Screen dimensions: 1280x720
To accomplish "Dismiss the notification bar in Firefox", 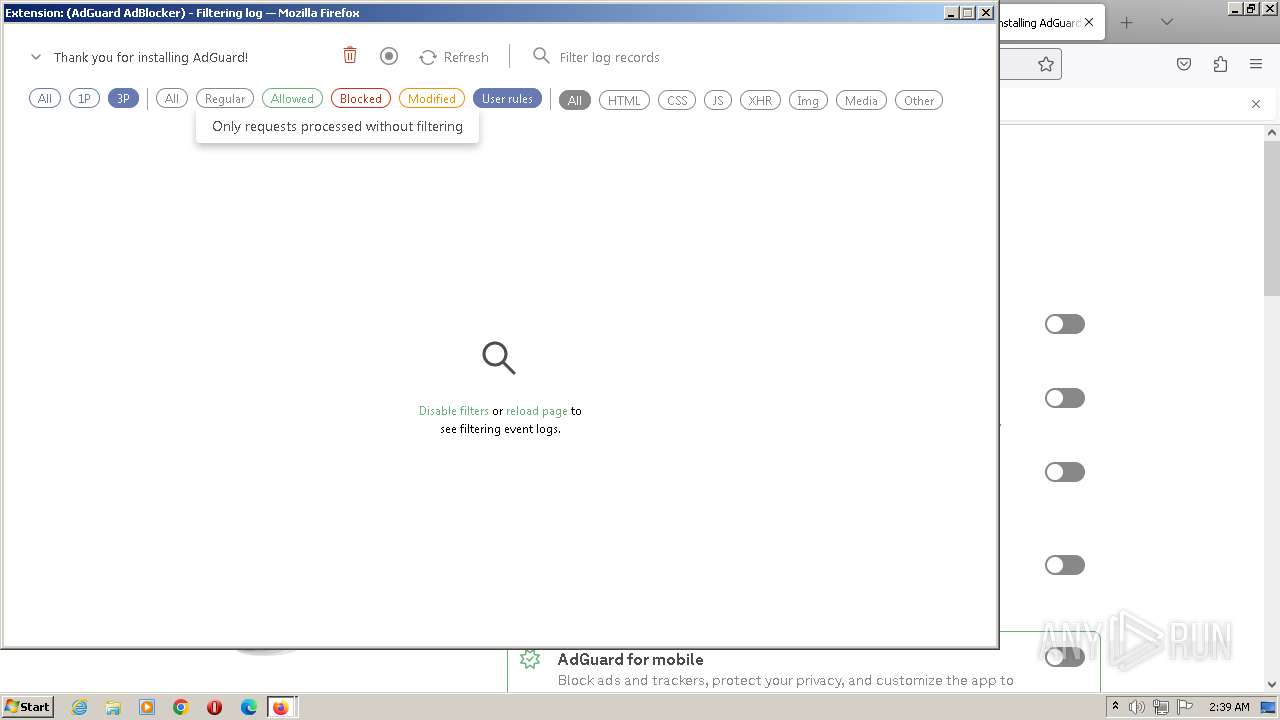I will pos(1256,104).
